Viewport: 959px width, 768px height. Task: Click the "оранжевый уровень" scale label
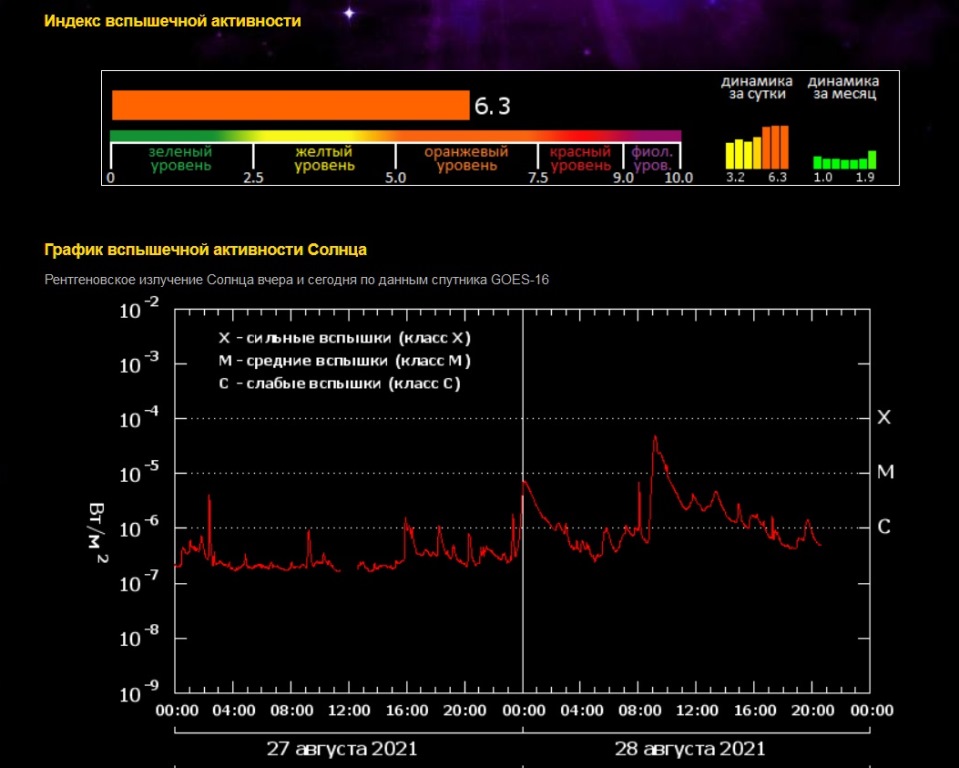[466, 159]
